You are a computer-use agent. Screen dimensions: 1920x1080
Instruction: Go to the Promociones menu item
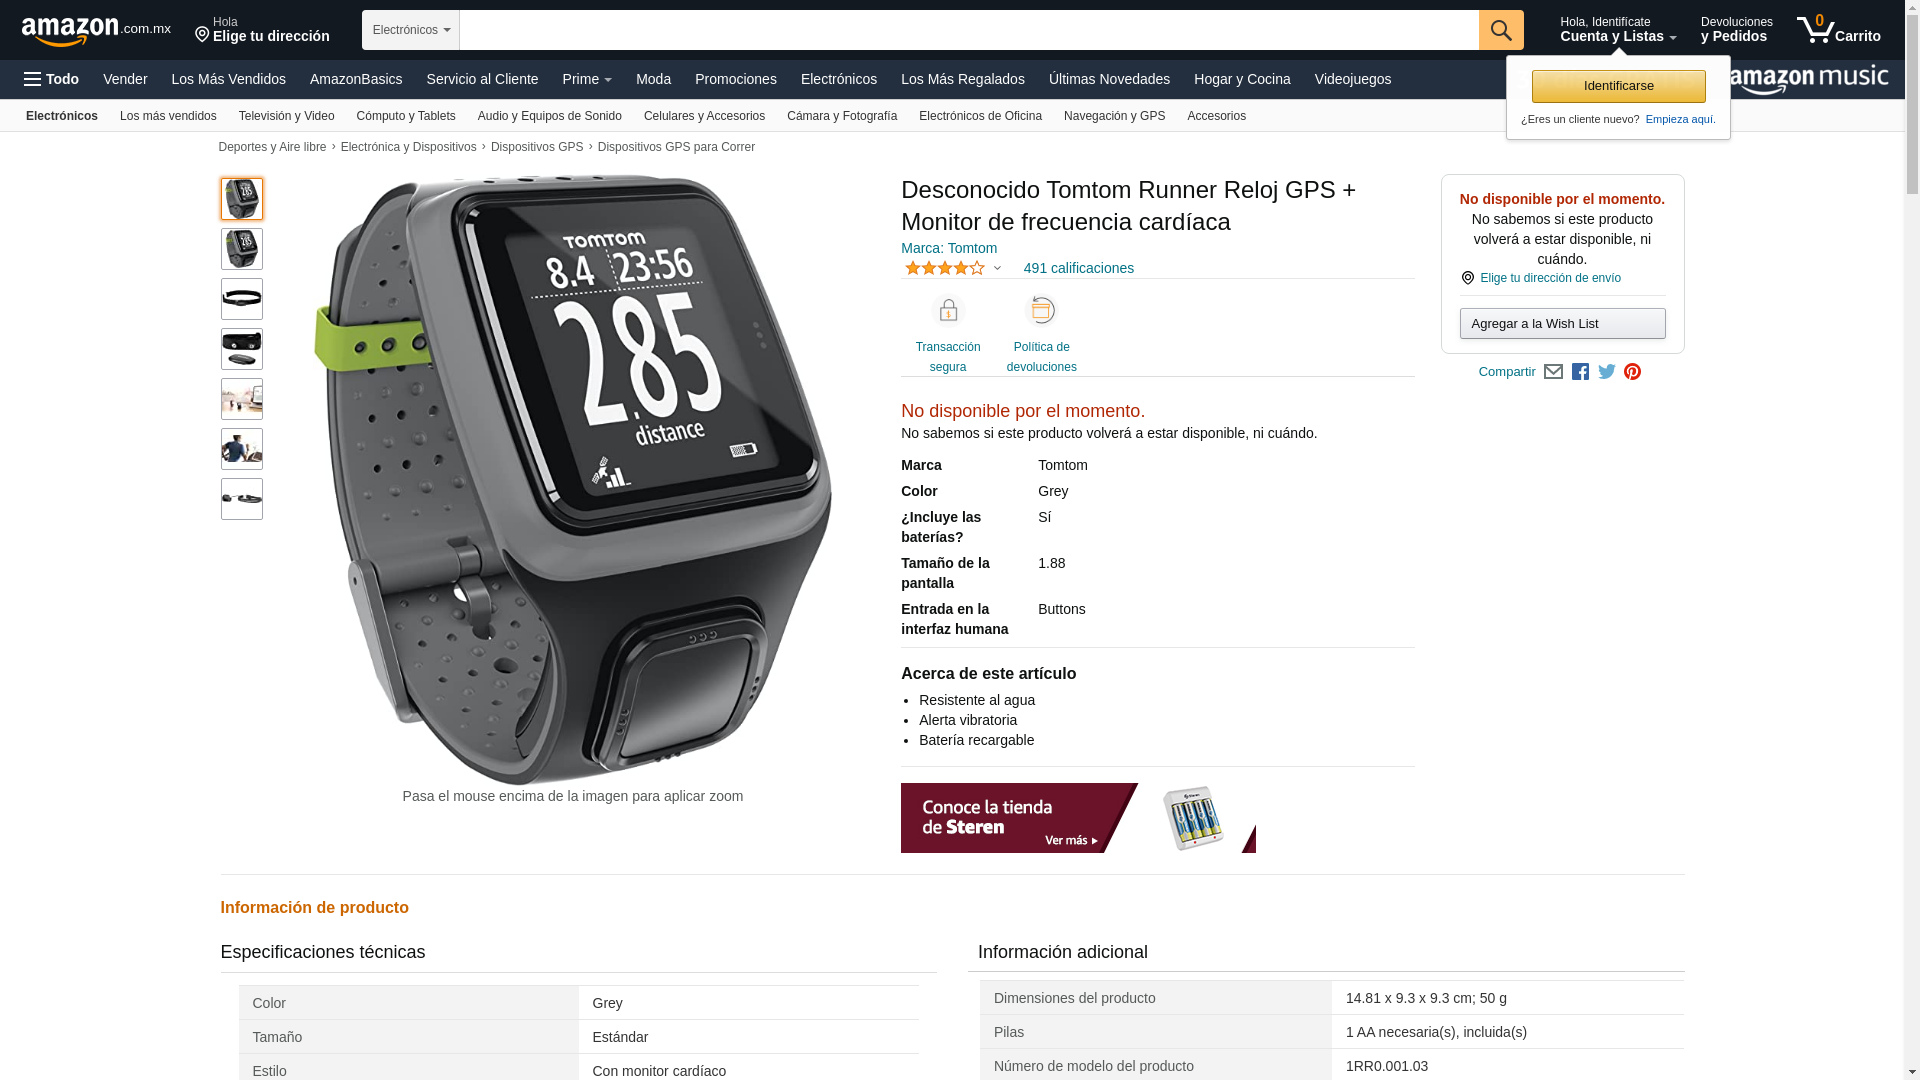tap(736, 79)
